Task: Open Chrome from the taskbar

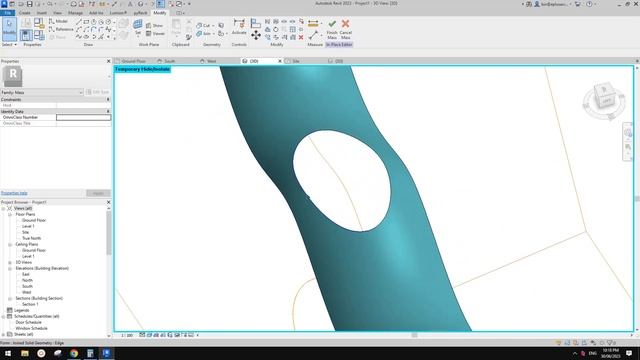Action: click(x=74, y=353)
